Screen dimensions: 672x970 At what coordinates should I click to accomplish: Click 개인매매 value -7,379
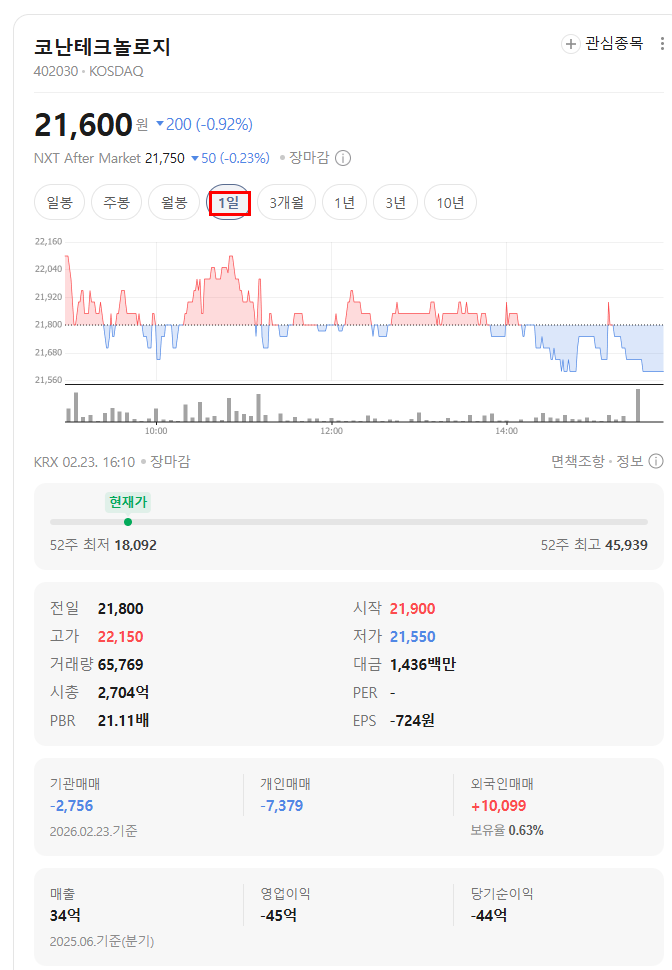click(x=282, y=806)
